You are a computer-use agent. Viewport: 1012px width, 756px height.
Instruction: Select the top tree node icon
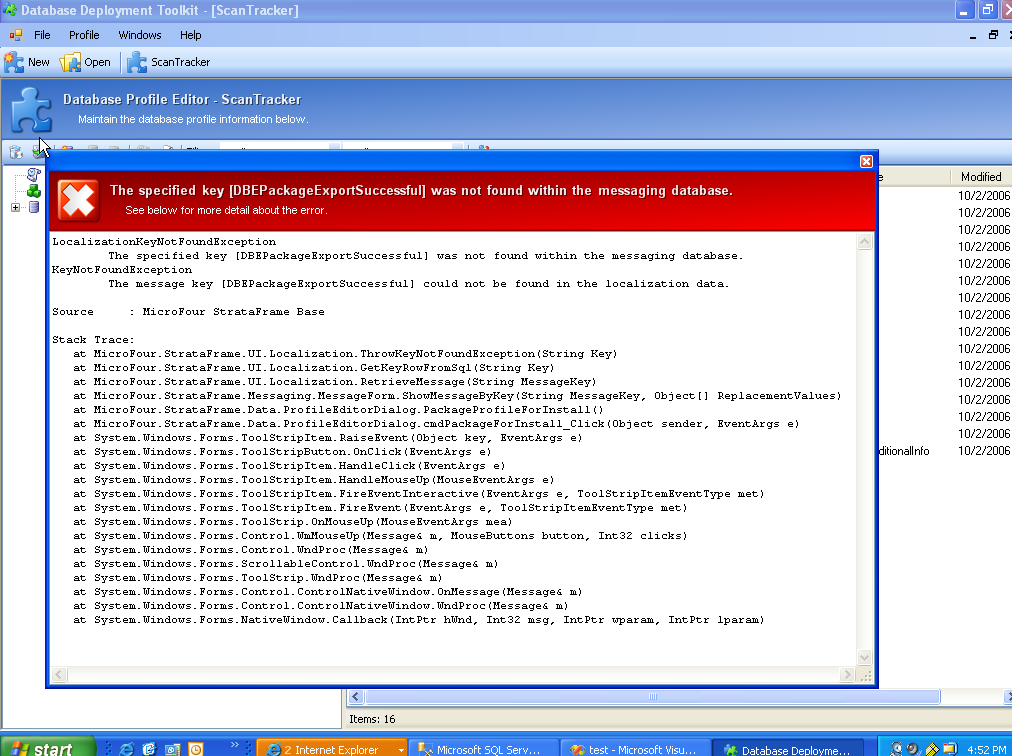point(34,174)
